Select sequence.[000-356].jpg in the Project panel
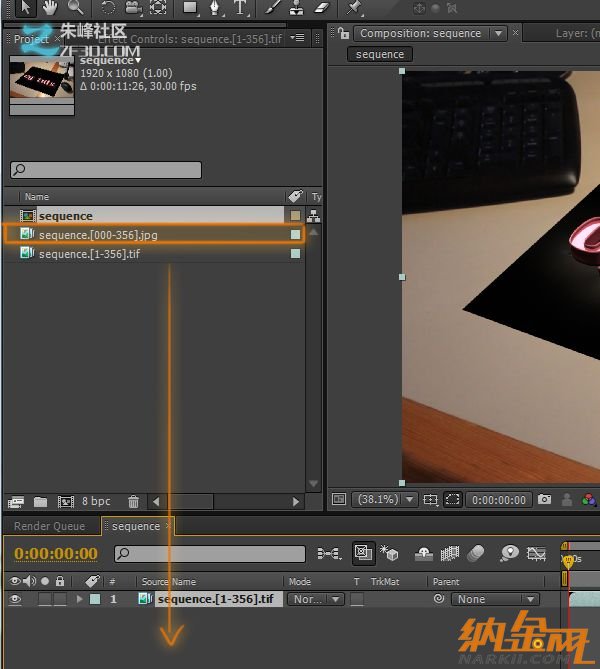Screen dimensions: 600x669 (98, 235)
